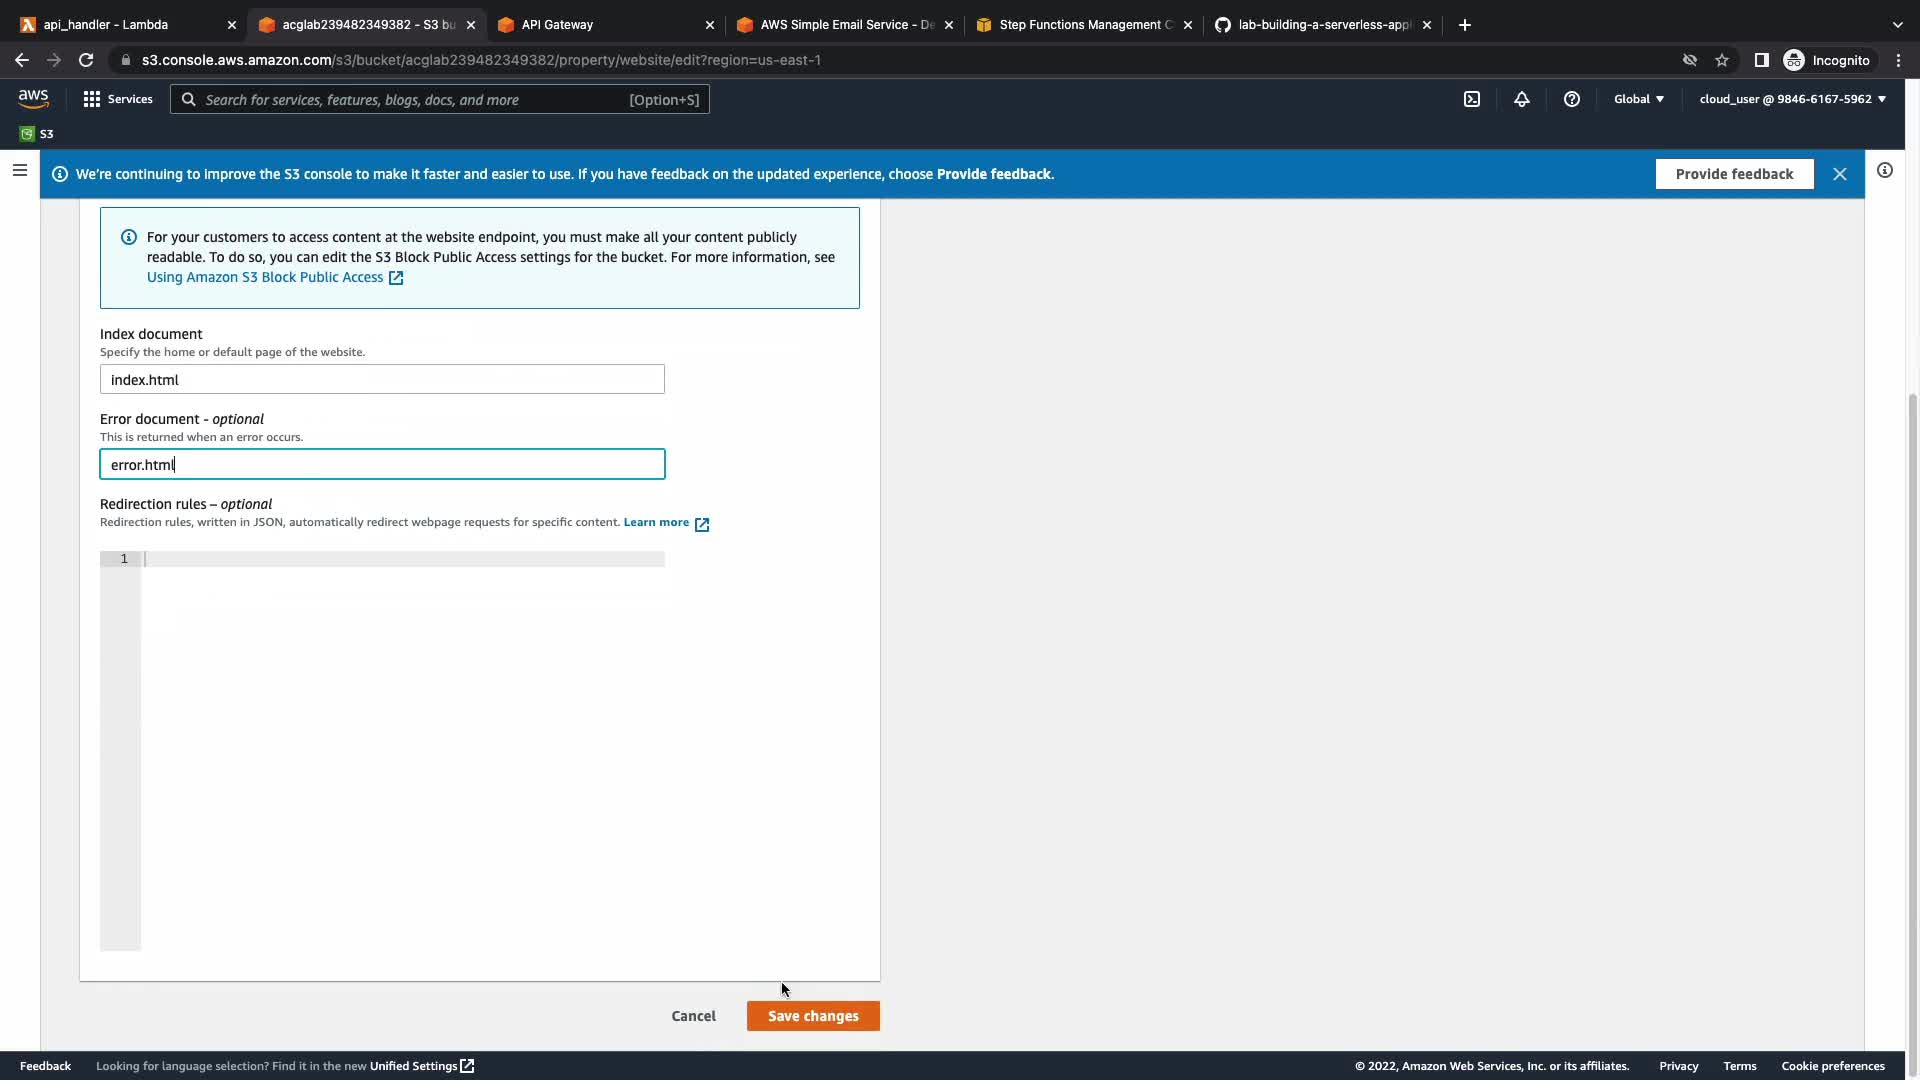Click the Provide feedback button
This screenshot has height=1080, width=1920.
[1733, 174]
